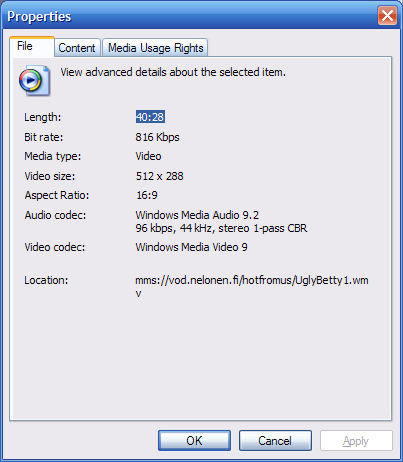Select the highlighted length value 40:28

coord(150,117)
